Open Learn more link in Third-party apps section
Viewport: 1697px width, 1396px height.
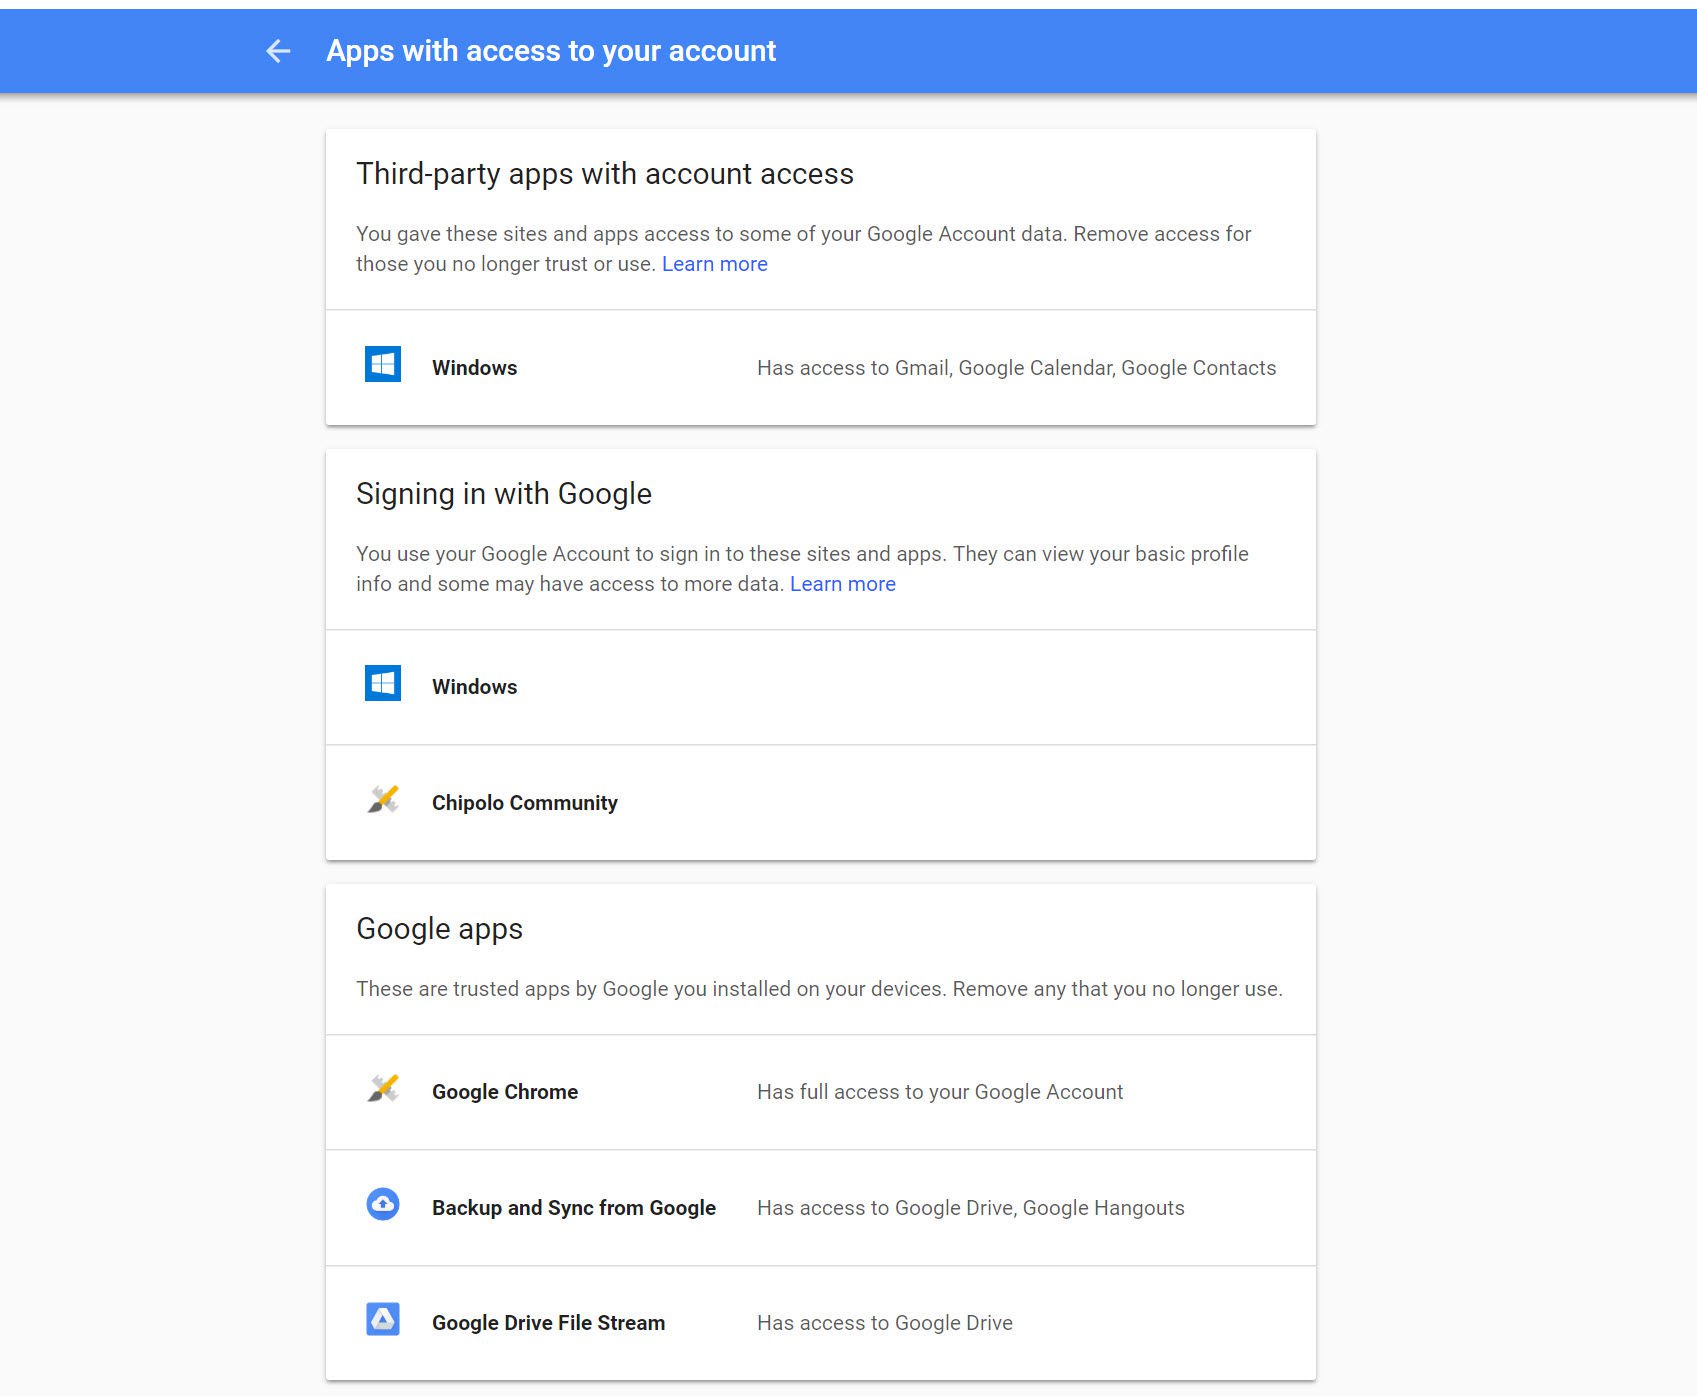click(715, 264)
